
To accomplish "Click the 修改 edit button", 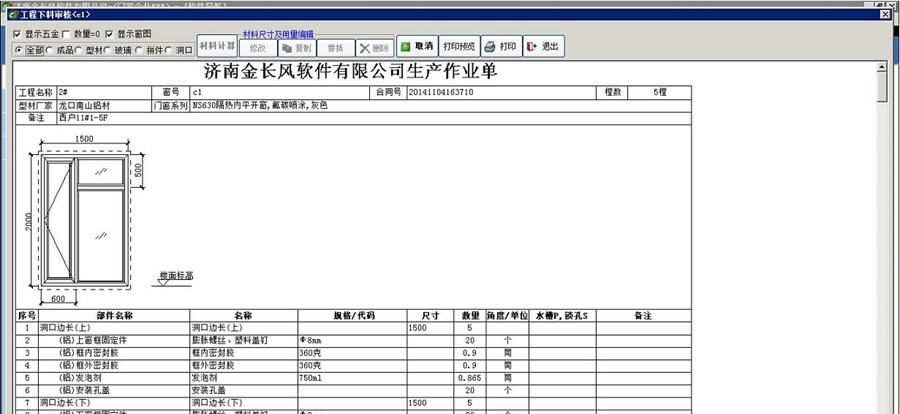I will click(258, 48).
